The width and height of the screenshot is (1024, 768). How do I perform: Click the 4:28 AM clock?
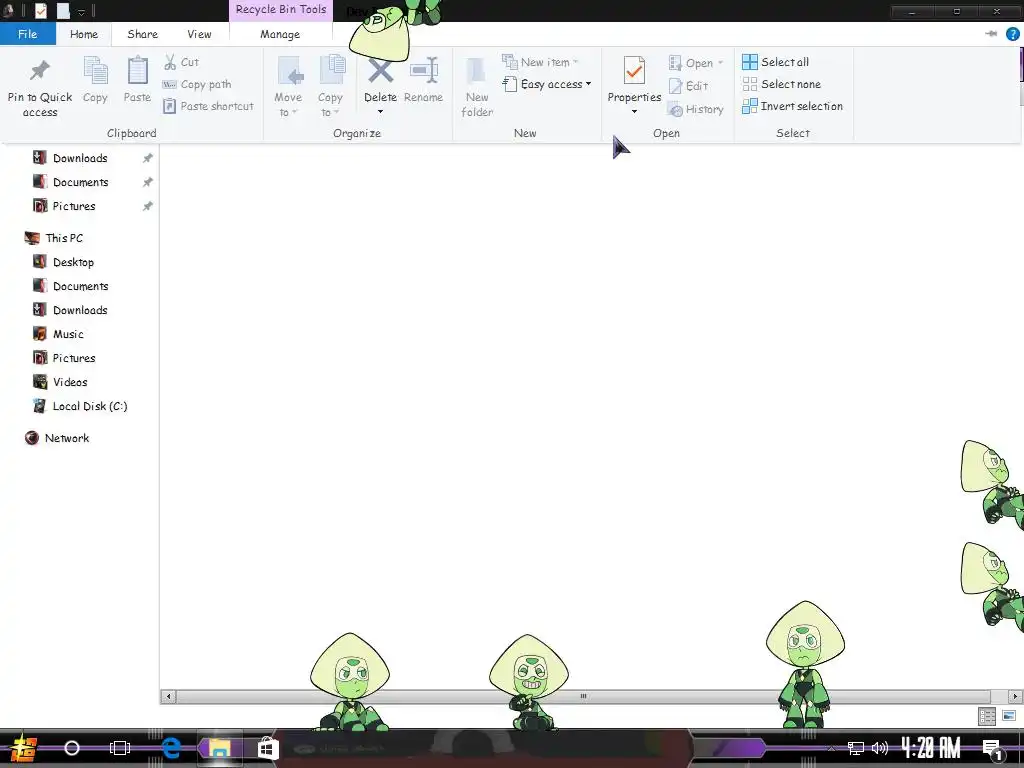[x=931, y=748]
